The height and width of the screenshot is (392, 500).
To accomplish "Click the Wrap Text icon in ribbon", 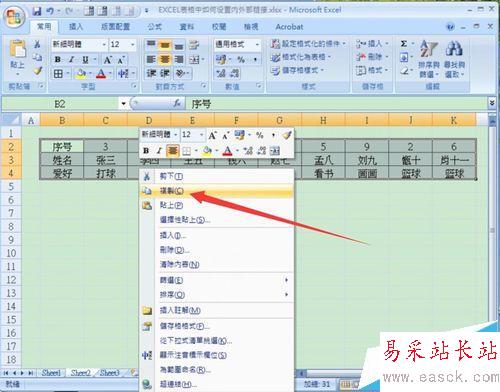I will 194,44.
